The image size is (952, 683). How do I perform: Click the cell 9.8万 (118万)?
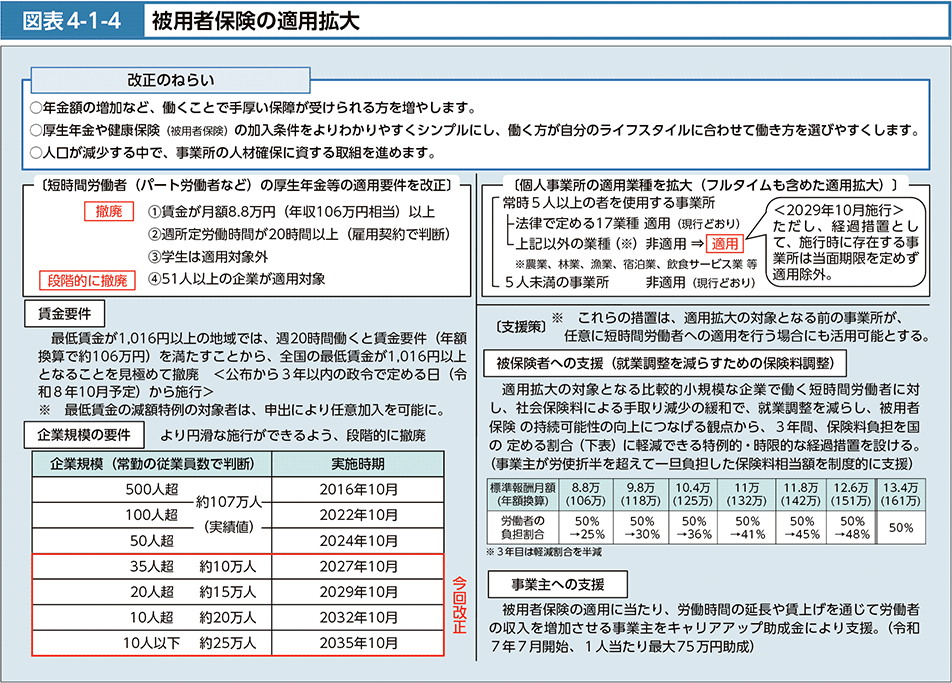tap(641, 495)
